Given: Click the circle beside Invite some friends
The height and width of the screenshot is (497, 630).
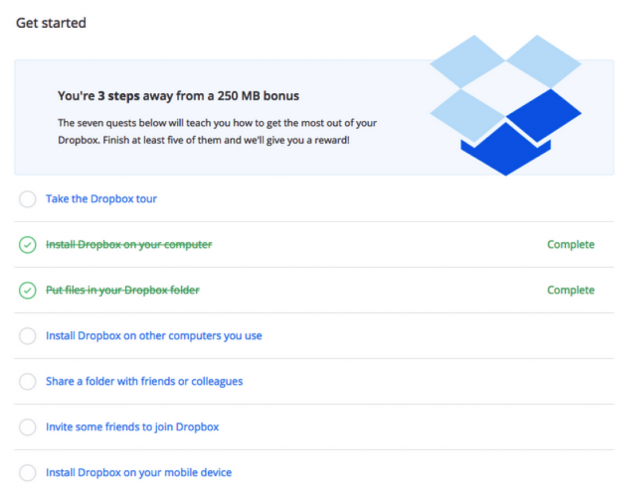Looking at the screenshot, I should pyautogui.click(x=28, y=427).
